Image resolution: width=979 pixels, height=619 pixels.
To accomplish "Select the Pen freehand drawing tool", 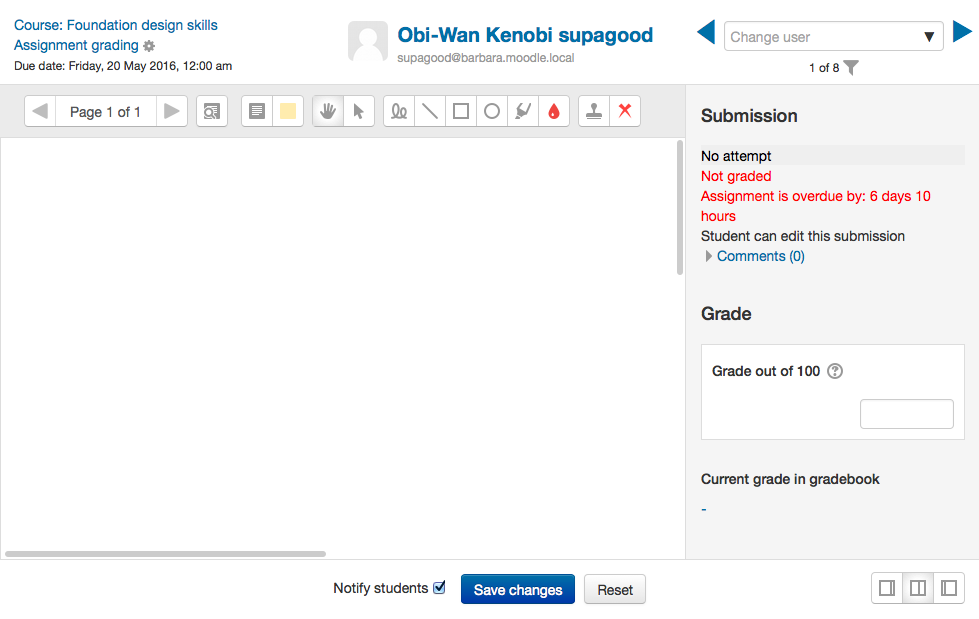I will click(399, 112).
